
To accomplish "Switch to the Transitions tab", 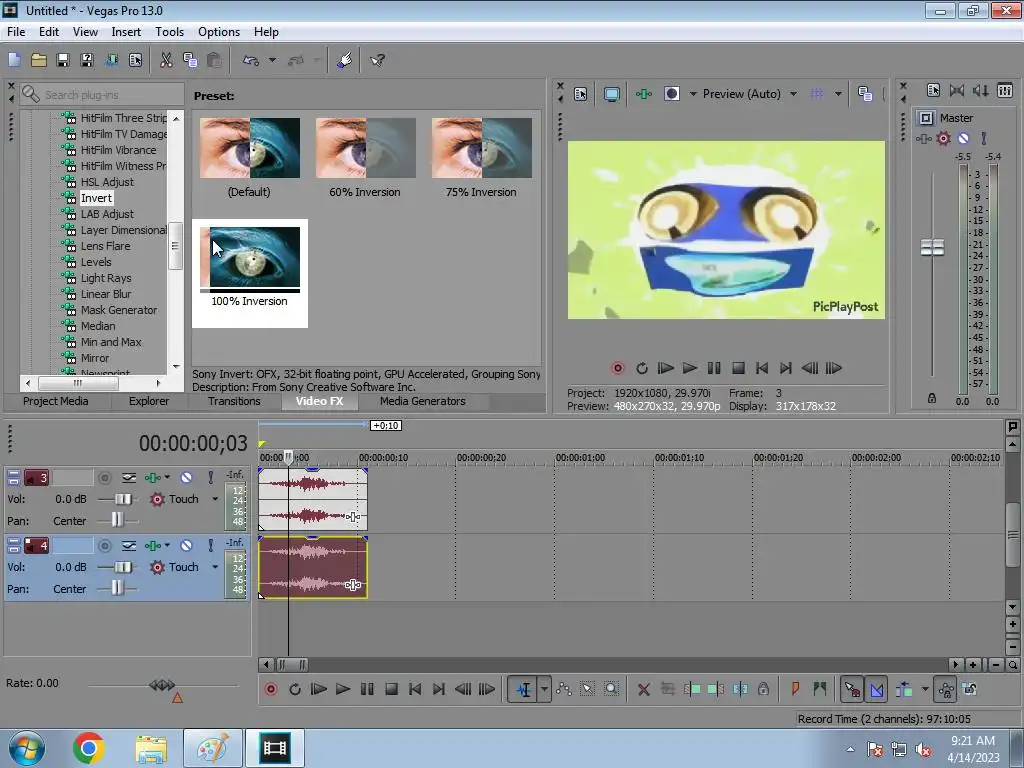I will click(234, 401).
